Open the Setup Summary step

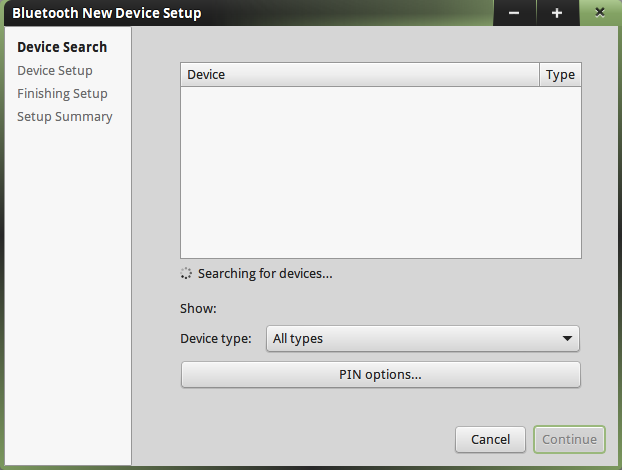pyautogui.click(x=65, y=116)
